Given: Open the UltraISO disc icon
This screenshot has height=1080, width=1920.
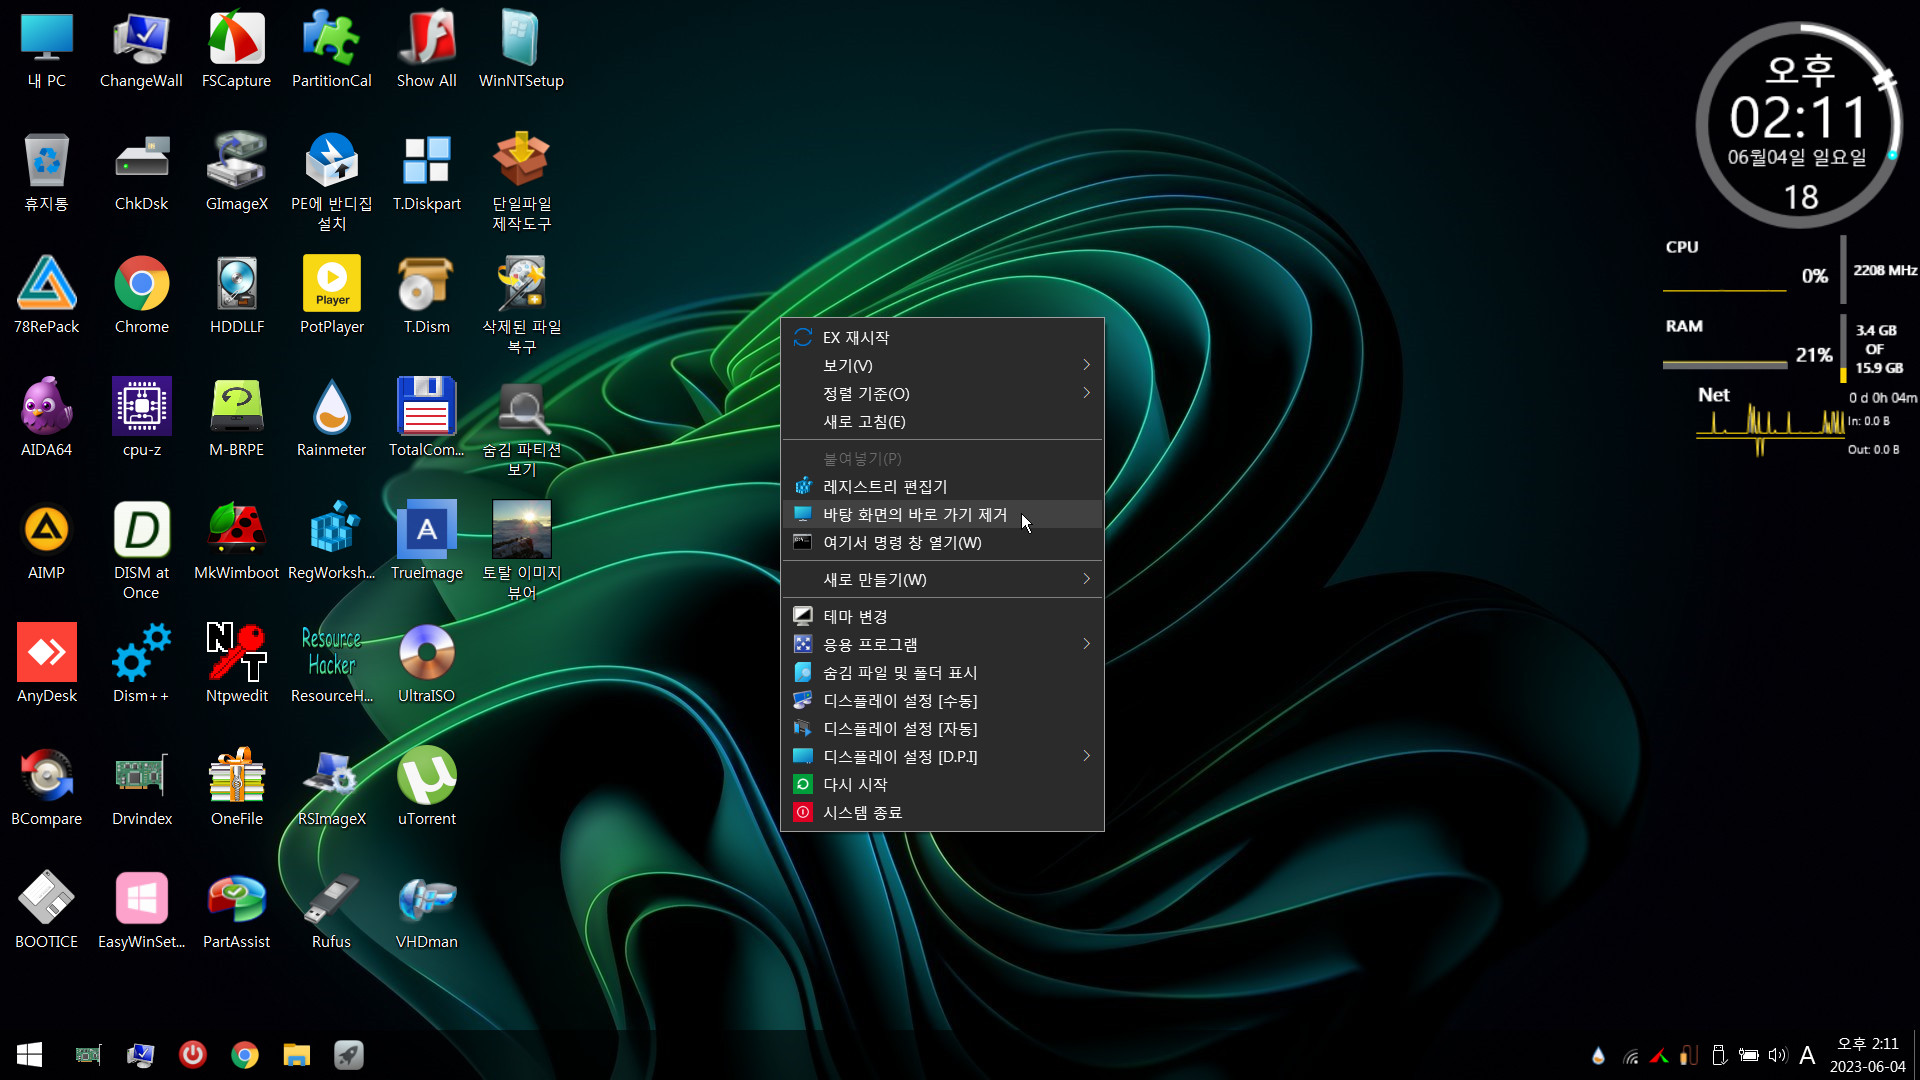Looking at the screenshot, I should [x=427, y=665].
